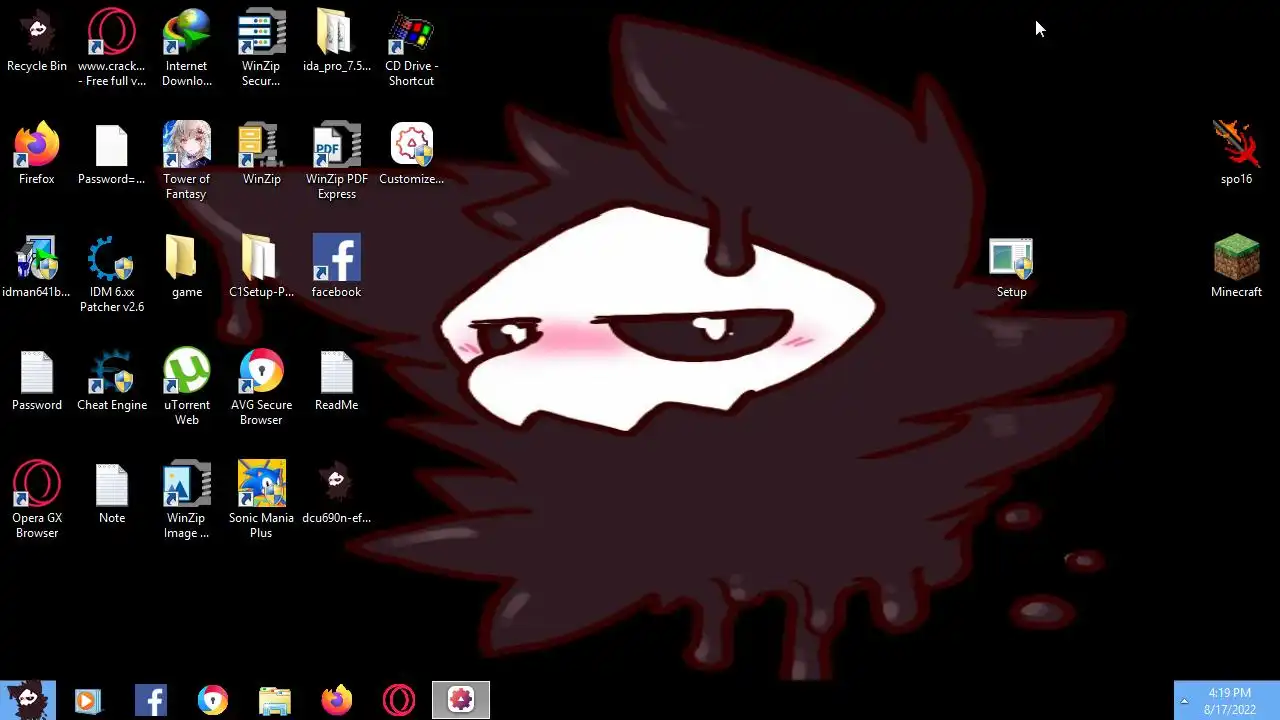Launch Opera GX Browser from desktop
The height and width of the screenshot is (720, 1280).
[x=37, y=500]
